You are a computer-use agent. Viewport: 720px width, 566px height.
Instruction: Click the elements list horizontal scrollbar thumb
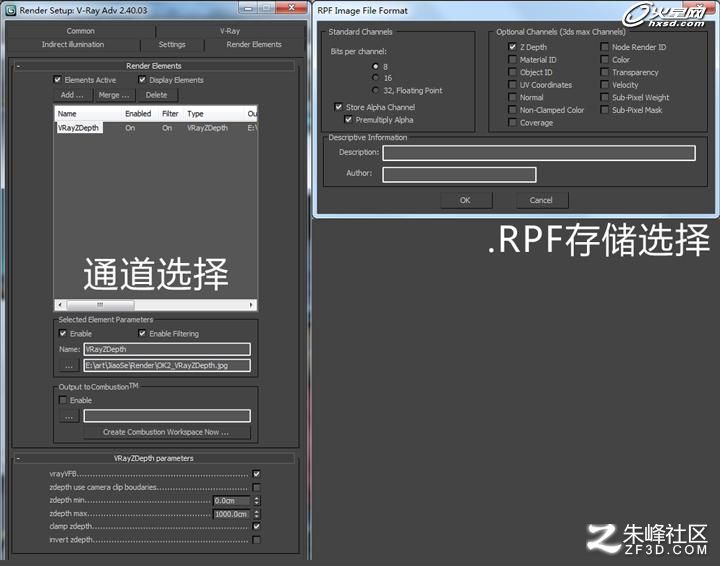[x=101, y=305]
